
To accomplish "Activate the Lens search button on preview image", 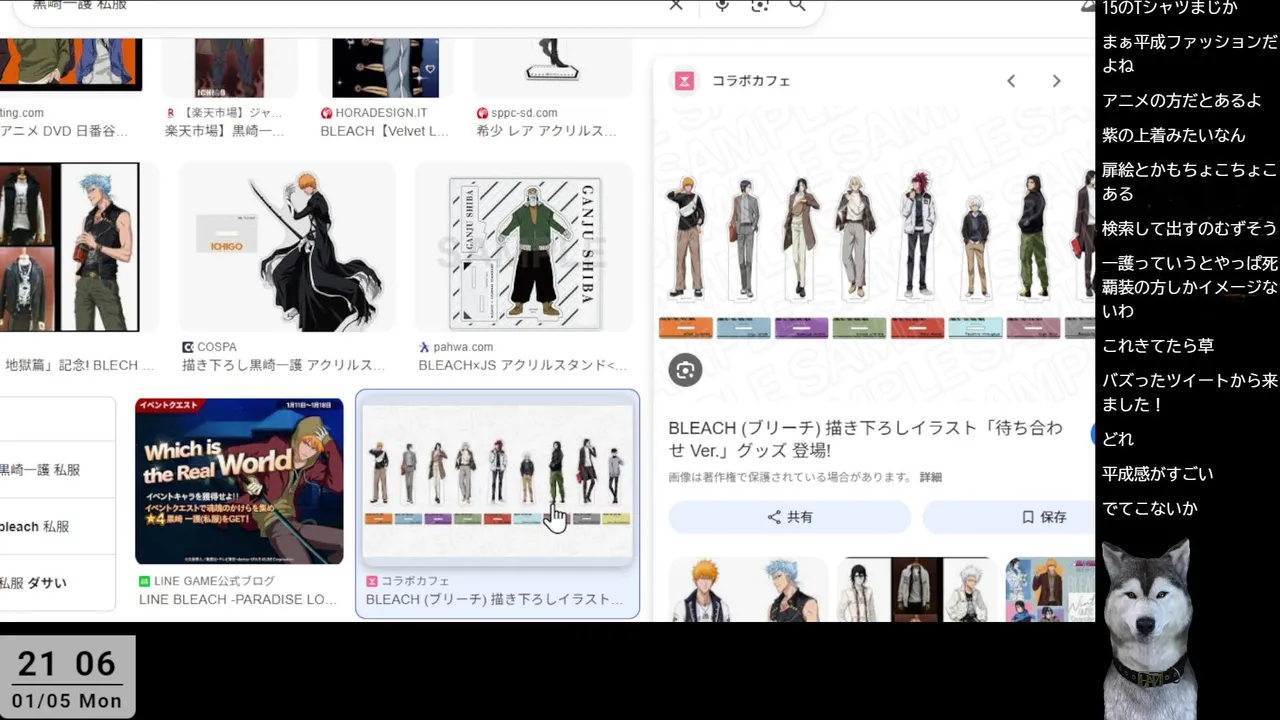I will [685, 370].
